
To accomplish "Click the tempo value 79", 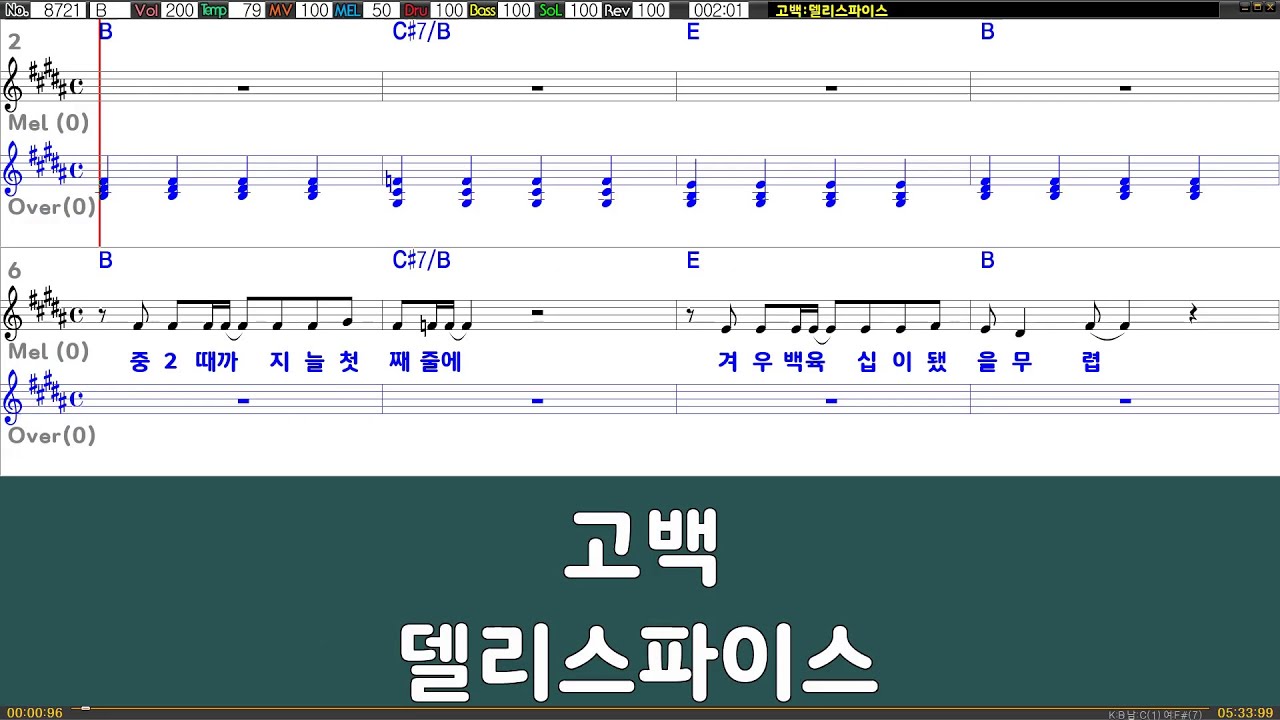I will [x=247, y=10].
